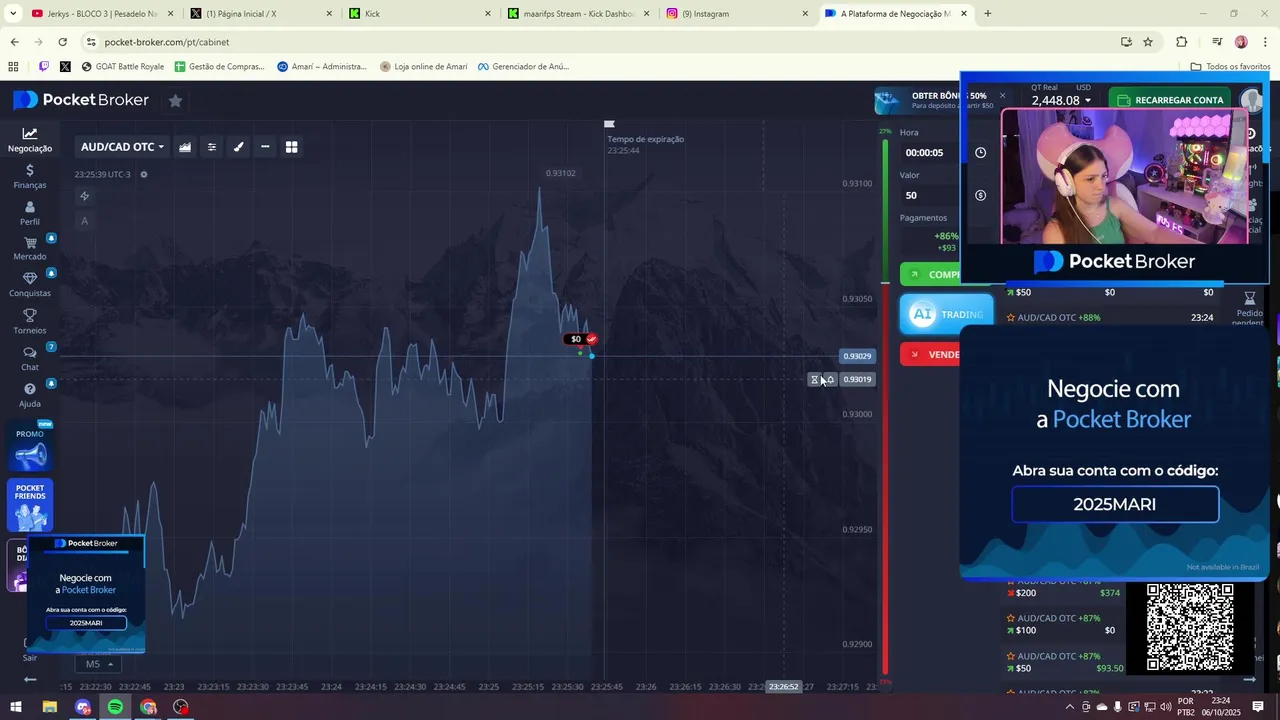Collapse the sidebar with left arrow
Viewport: 1280px width, 720px height.
pos(30,679)
